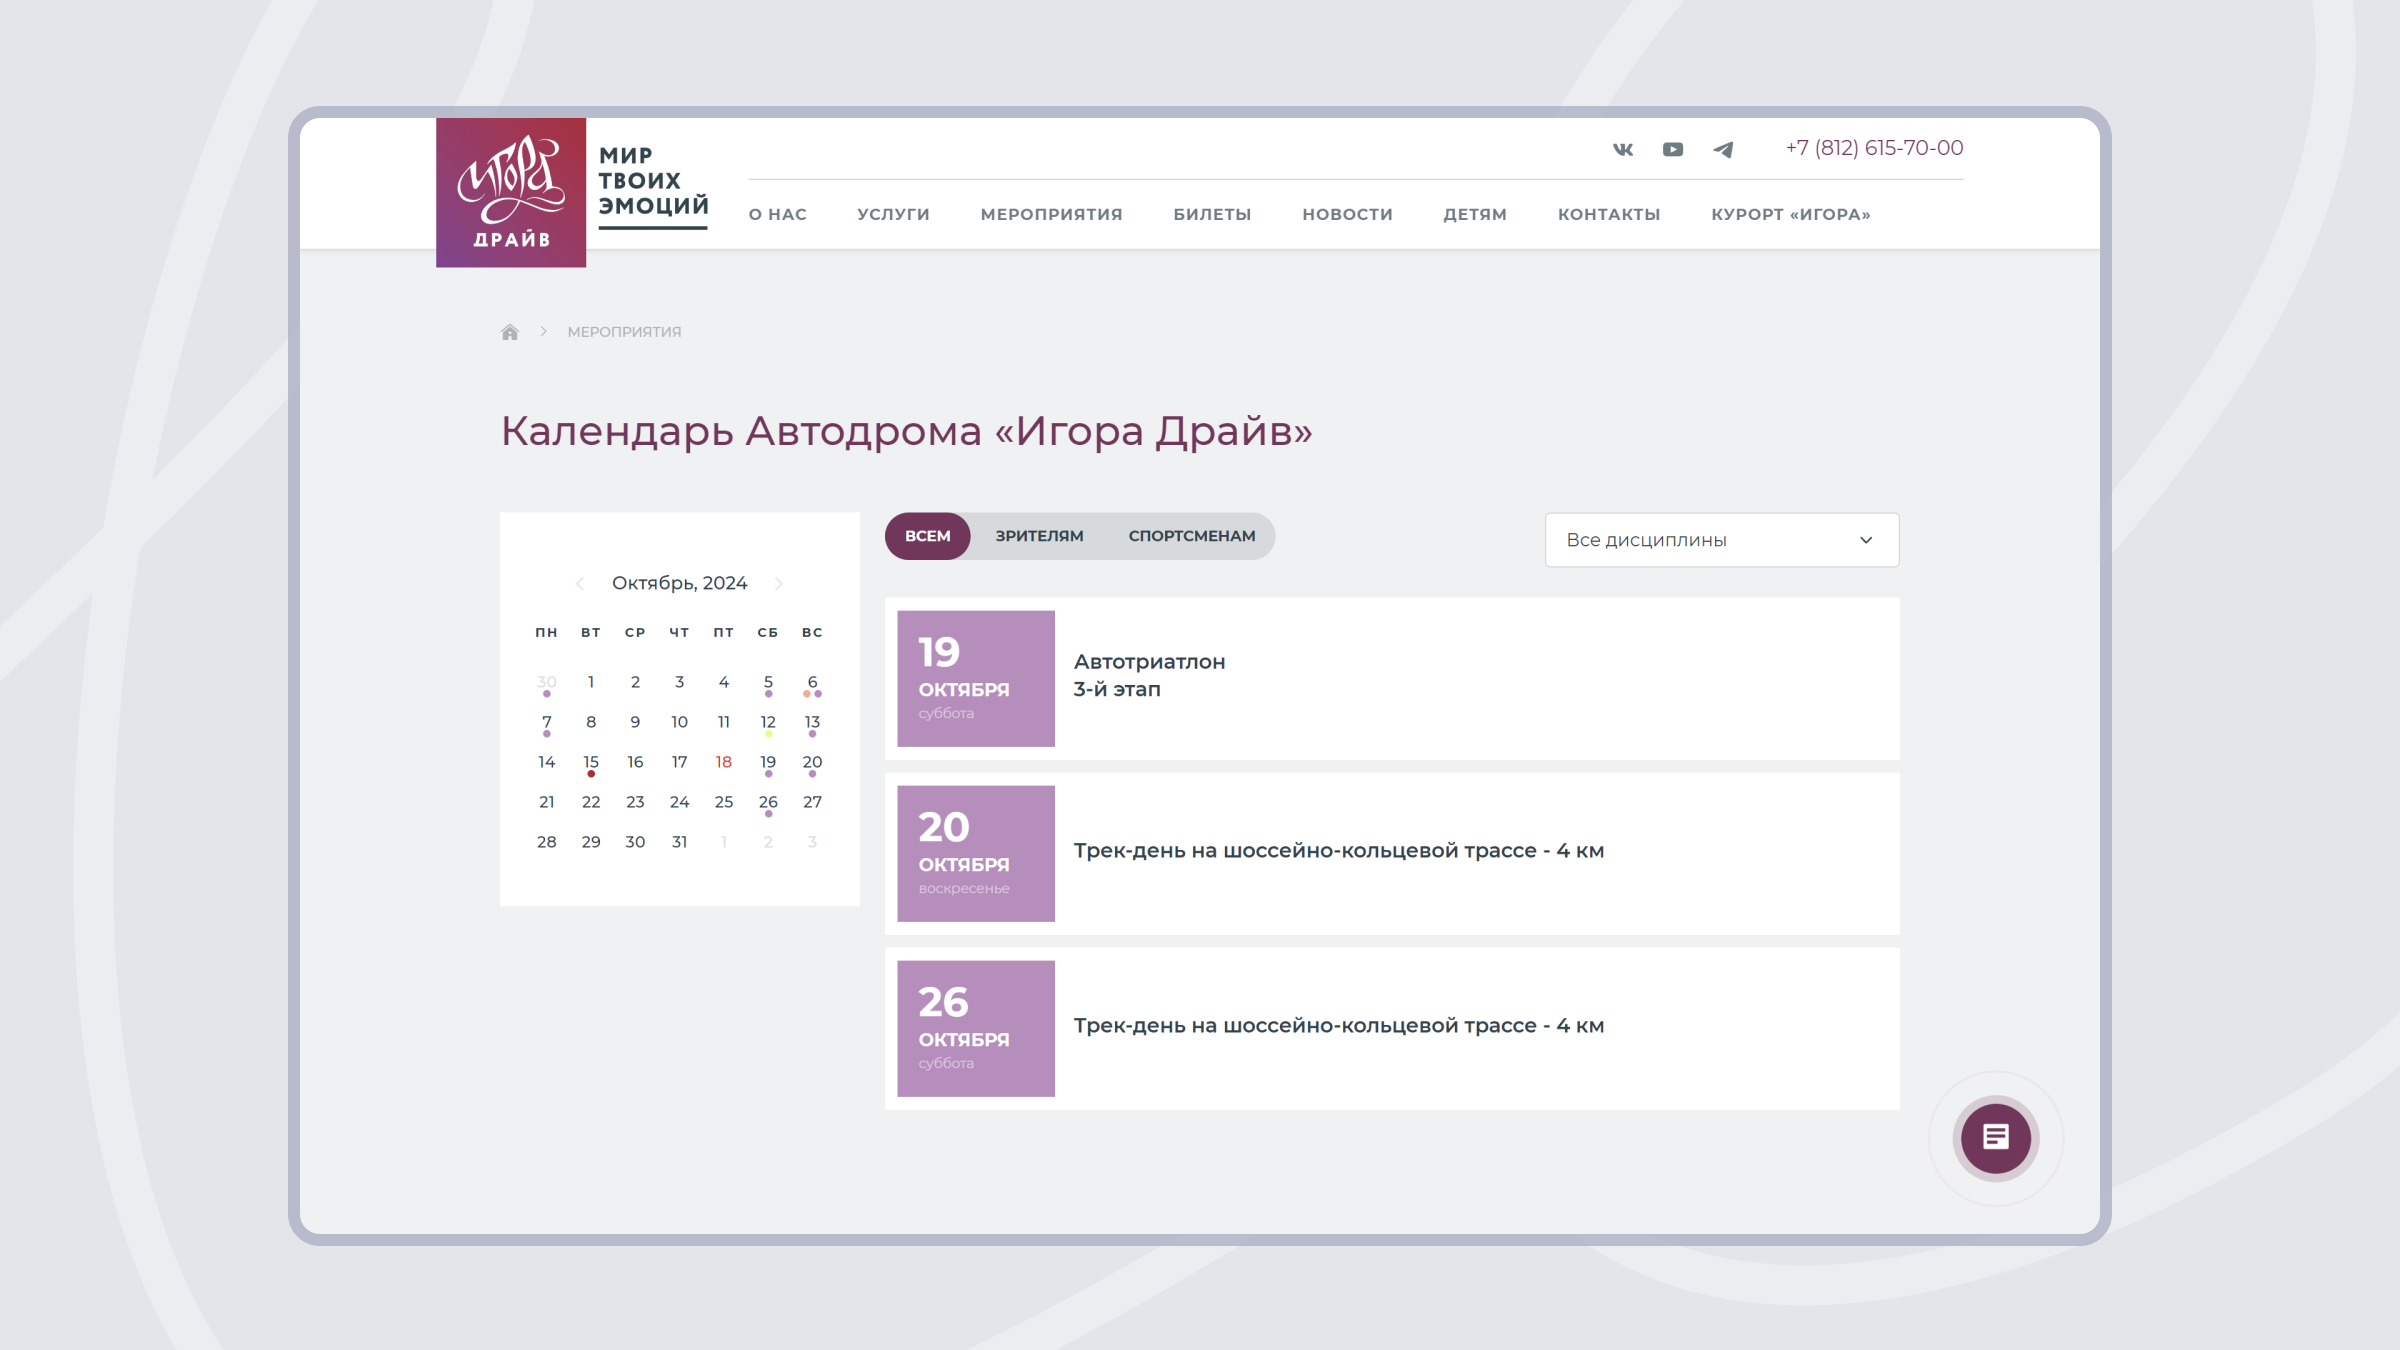Open the НОВОСТИ menu item
Screen dimensions: 2400x1350
1347,214
